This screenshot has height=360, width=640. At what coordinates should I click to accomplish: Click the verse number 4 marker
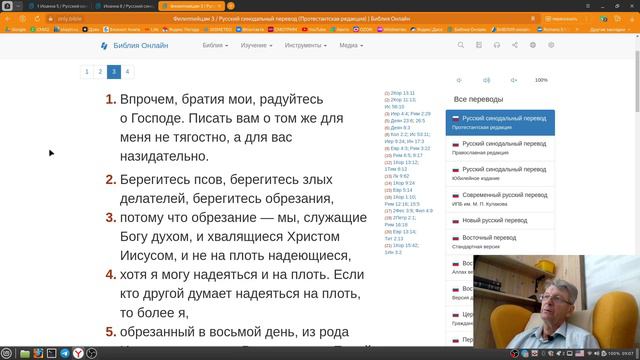111,275
